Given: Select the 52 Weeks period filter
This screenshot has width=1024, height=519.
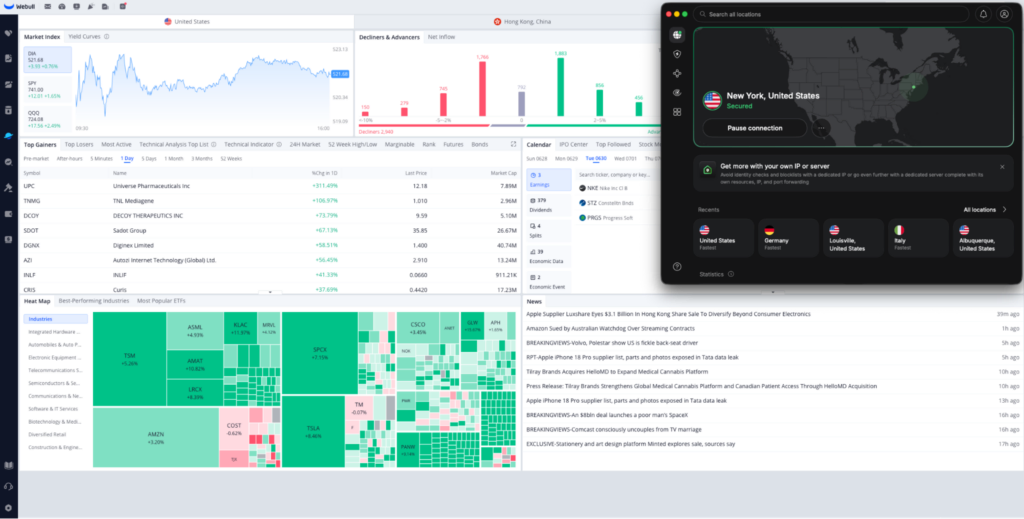Looking at the screenshot, I should (x=231, y=159).
